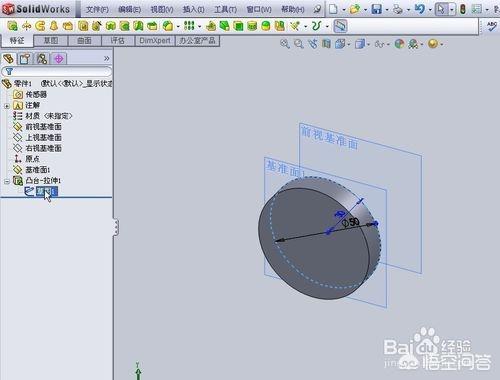Viewport: 500px width, 380px height.
Task: Click the rebuild traffic light icon
Action: 463,9
